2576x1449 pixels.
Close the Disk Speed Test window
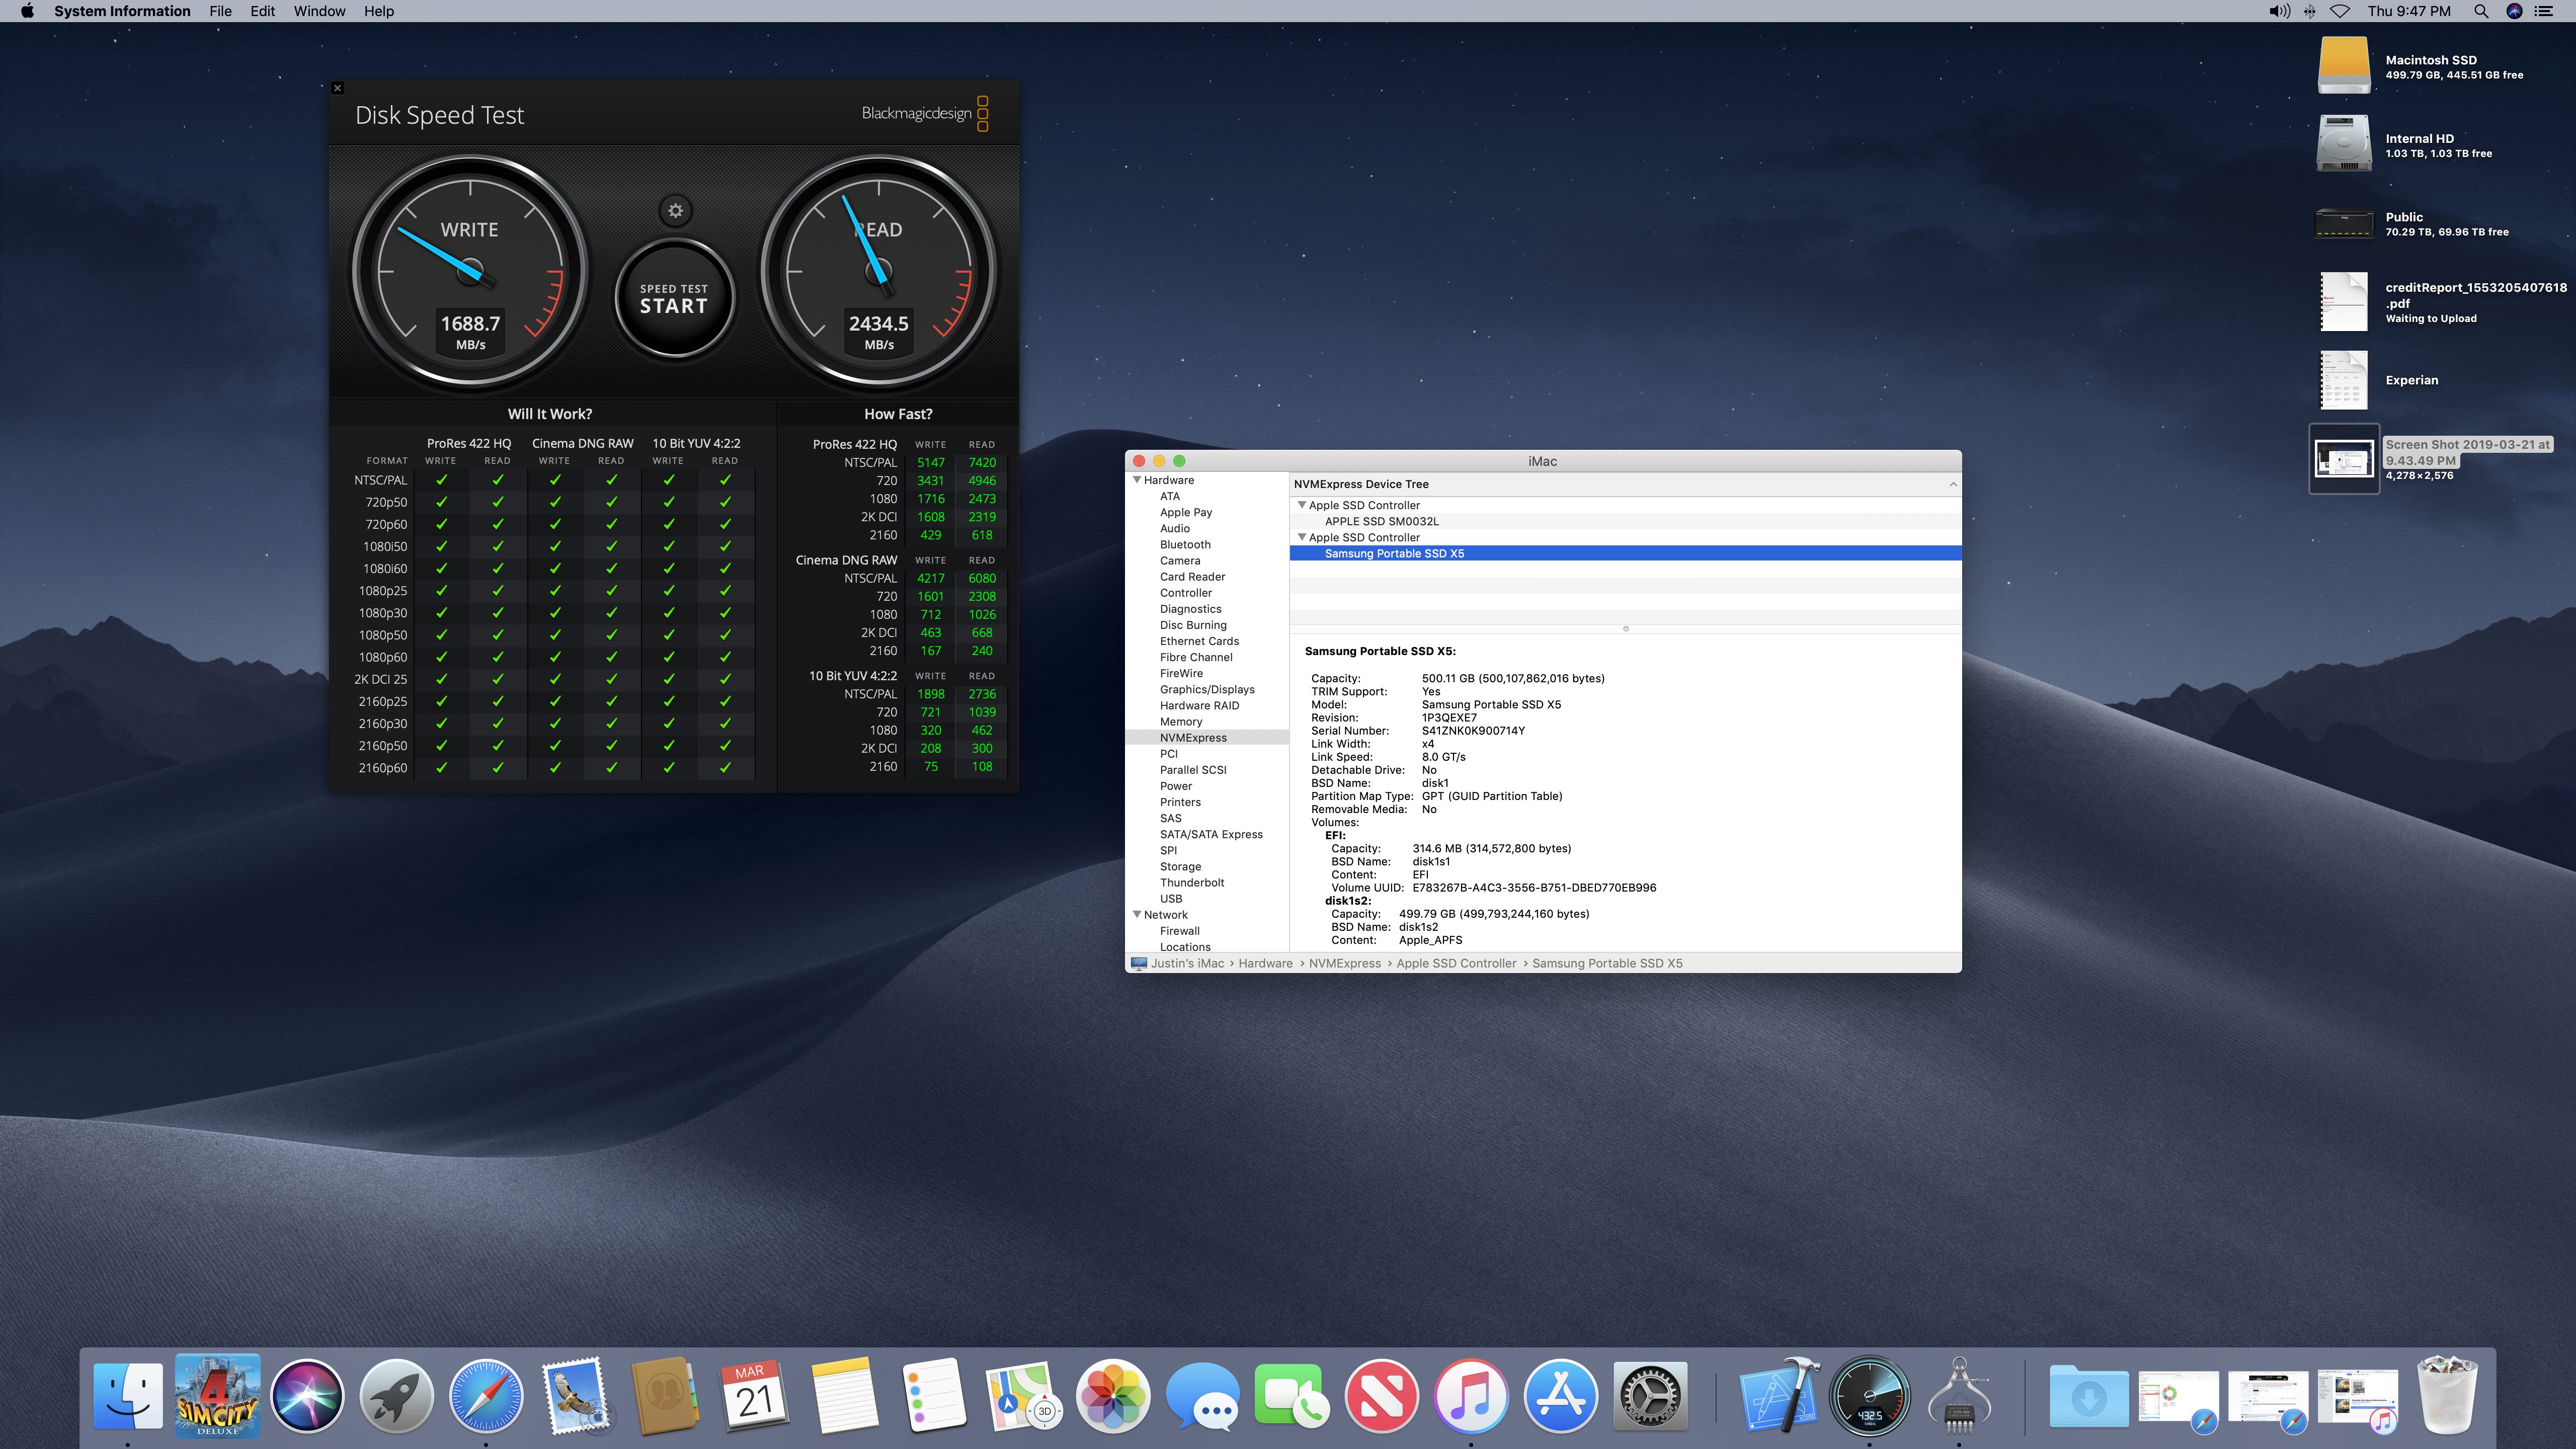tap(338, 88)
